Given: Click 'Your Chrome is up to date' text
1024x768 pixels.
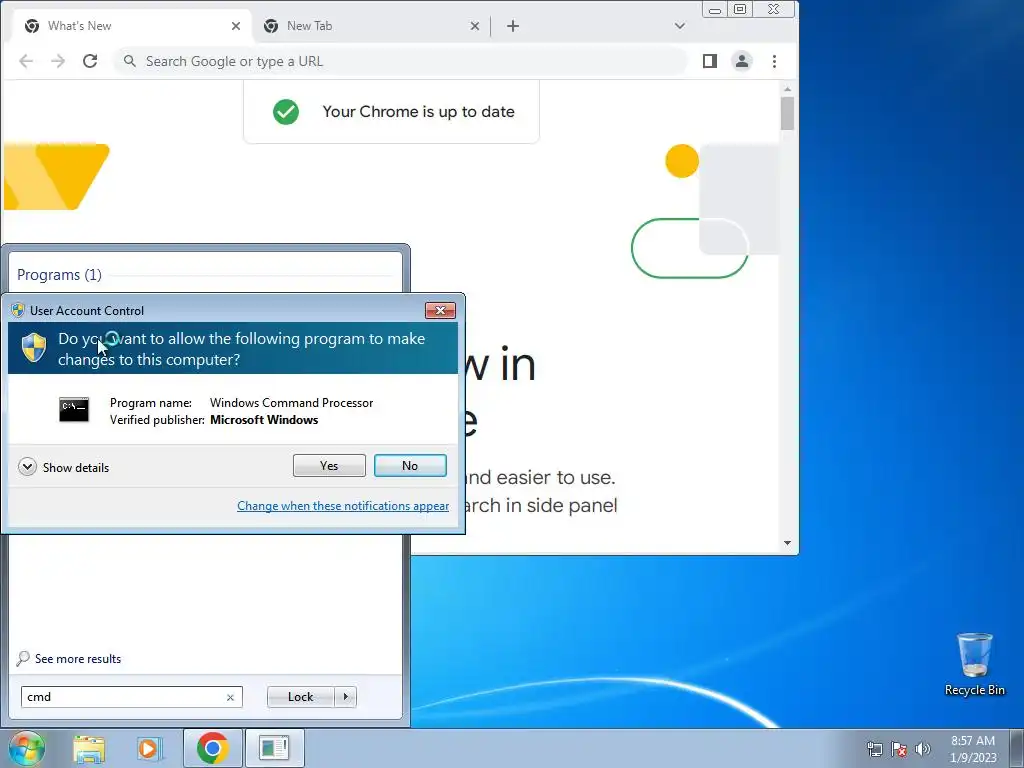Looking at the screenshot, I should tap(419, 112).
